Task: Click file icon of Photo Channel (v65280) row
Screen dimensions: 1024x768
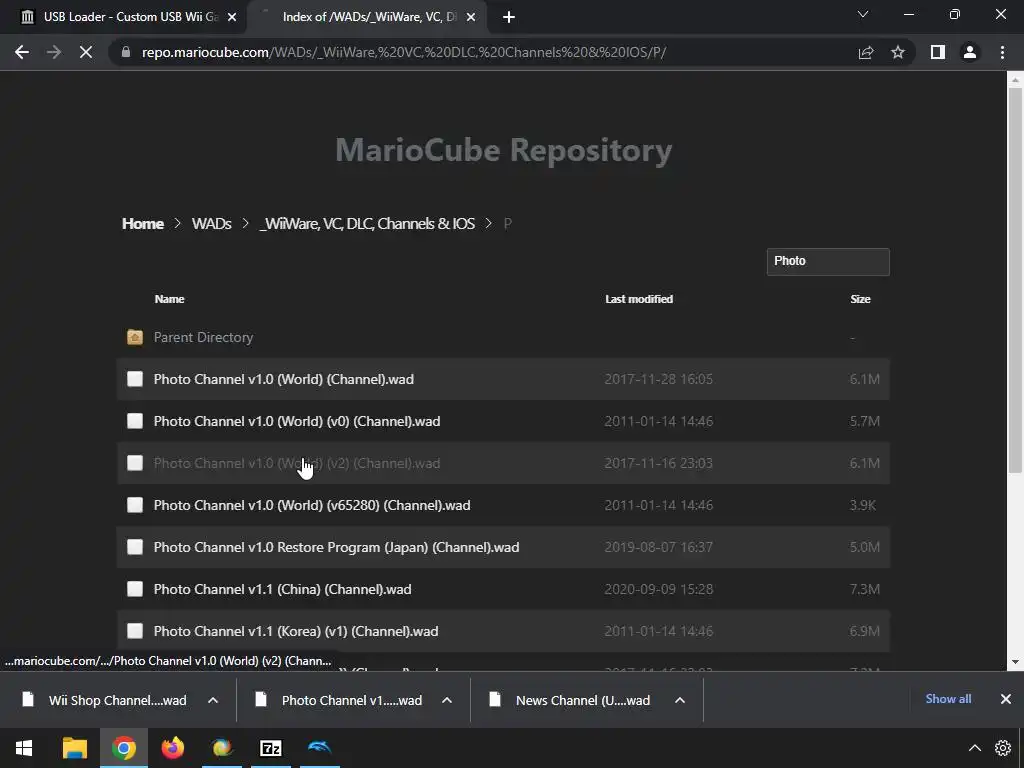Action: 135,505
